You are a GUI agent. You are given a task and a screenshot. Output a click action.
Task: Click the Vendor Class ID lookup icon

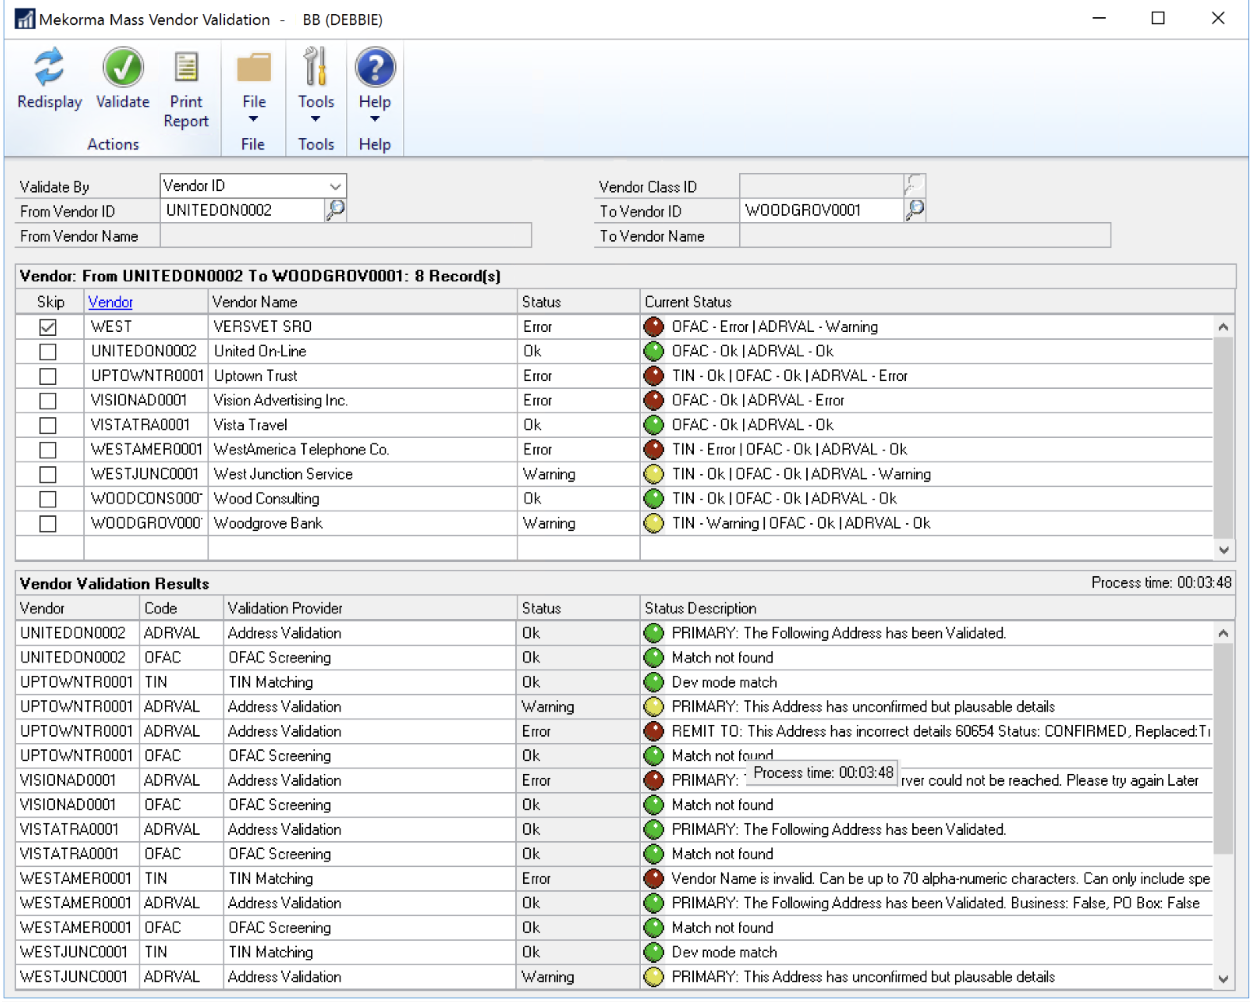point(914,185)
